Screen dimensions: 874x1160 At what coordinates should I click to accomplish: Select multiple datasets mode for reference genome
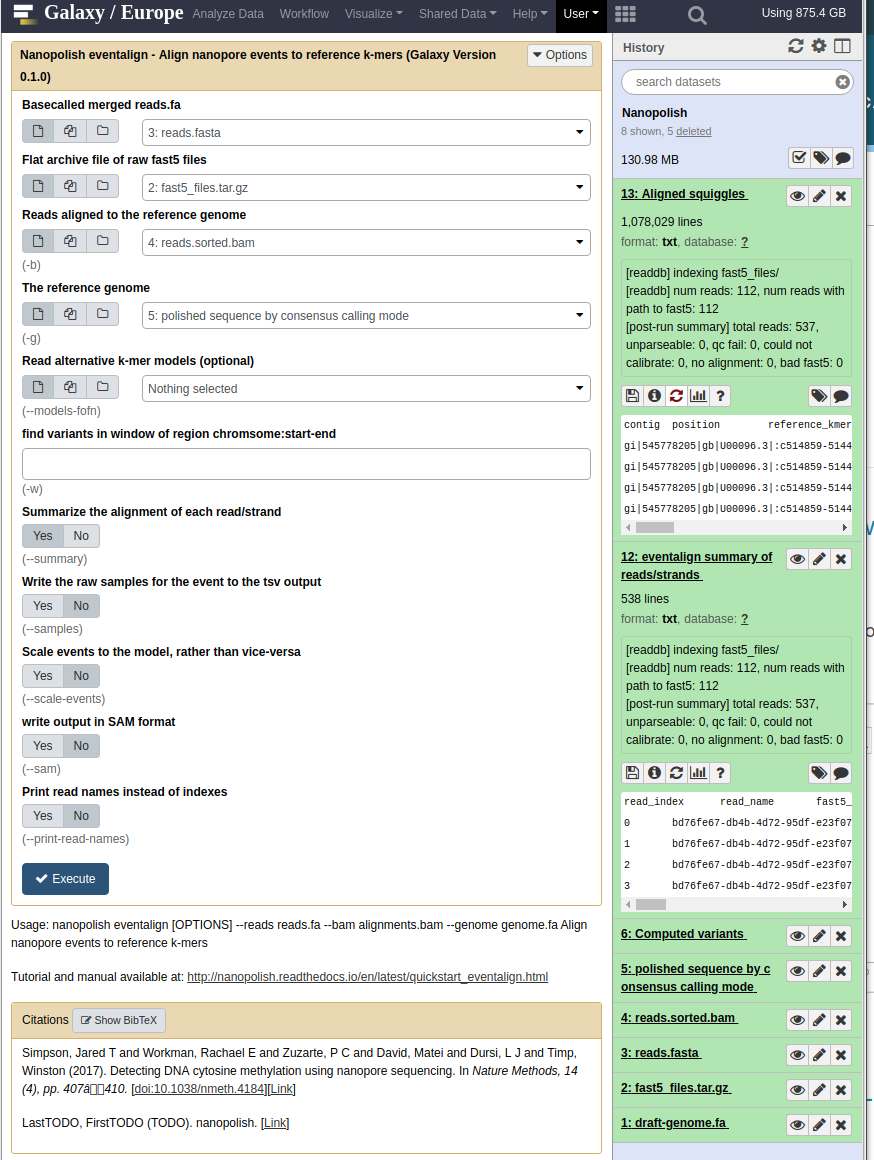[70, 314]
